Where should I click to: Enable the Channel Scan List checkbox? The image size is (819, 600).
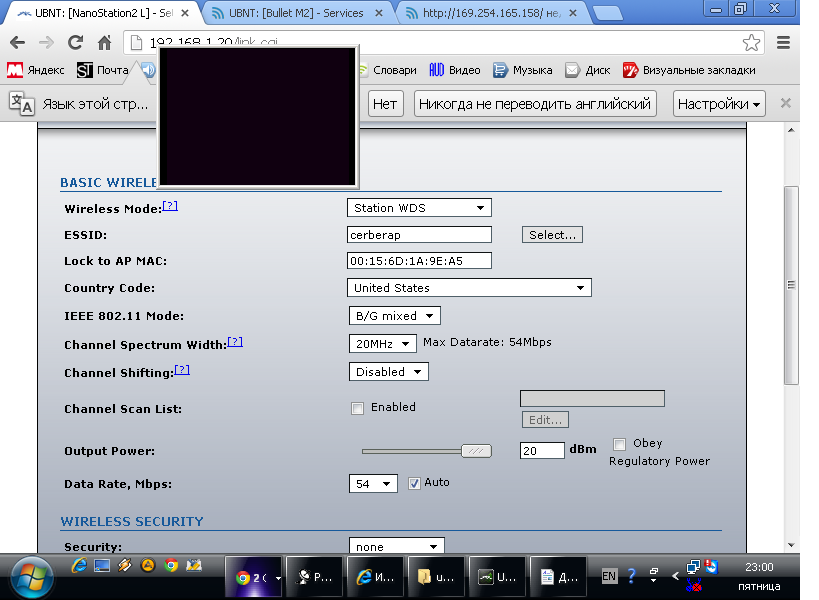[357, 408]
